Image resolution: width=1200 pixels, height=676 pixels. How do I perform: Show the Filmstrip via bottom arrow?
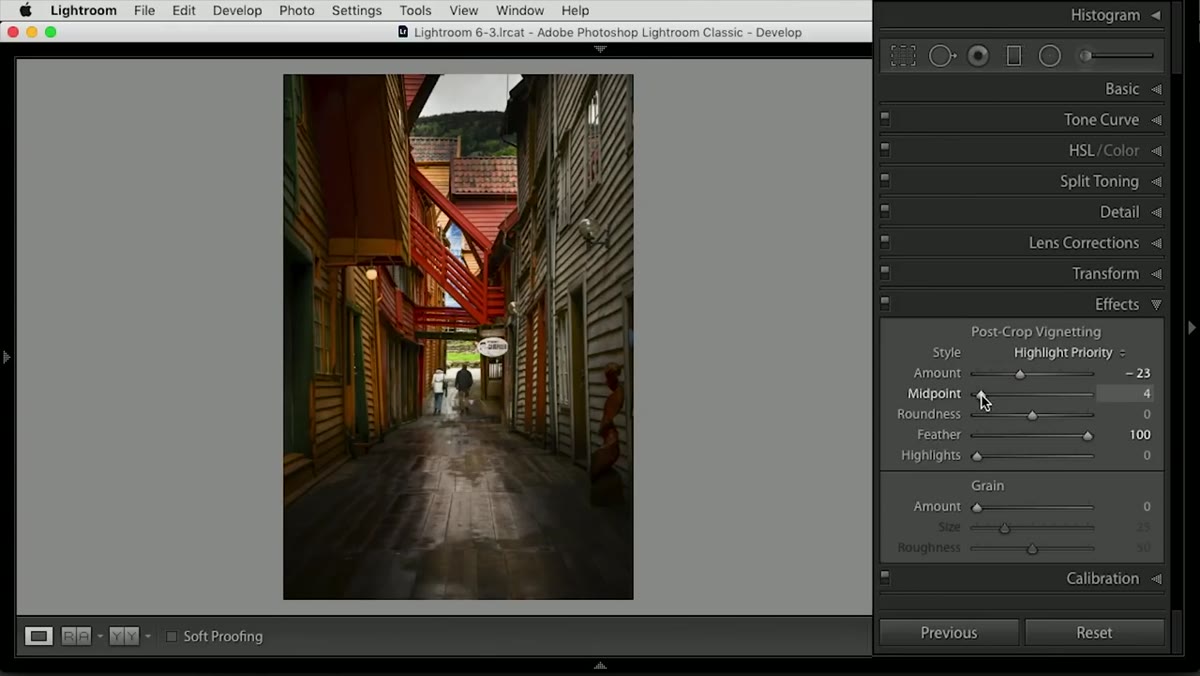[600, 665]
